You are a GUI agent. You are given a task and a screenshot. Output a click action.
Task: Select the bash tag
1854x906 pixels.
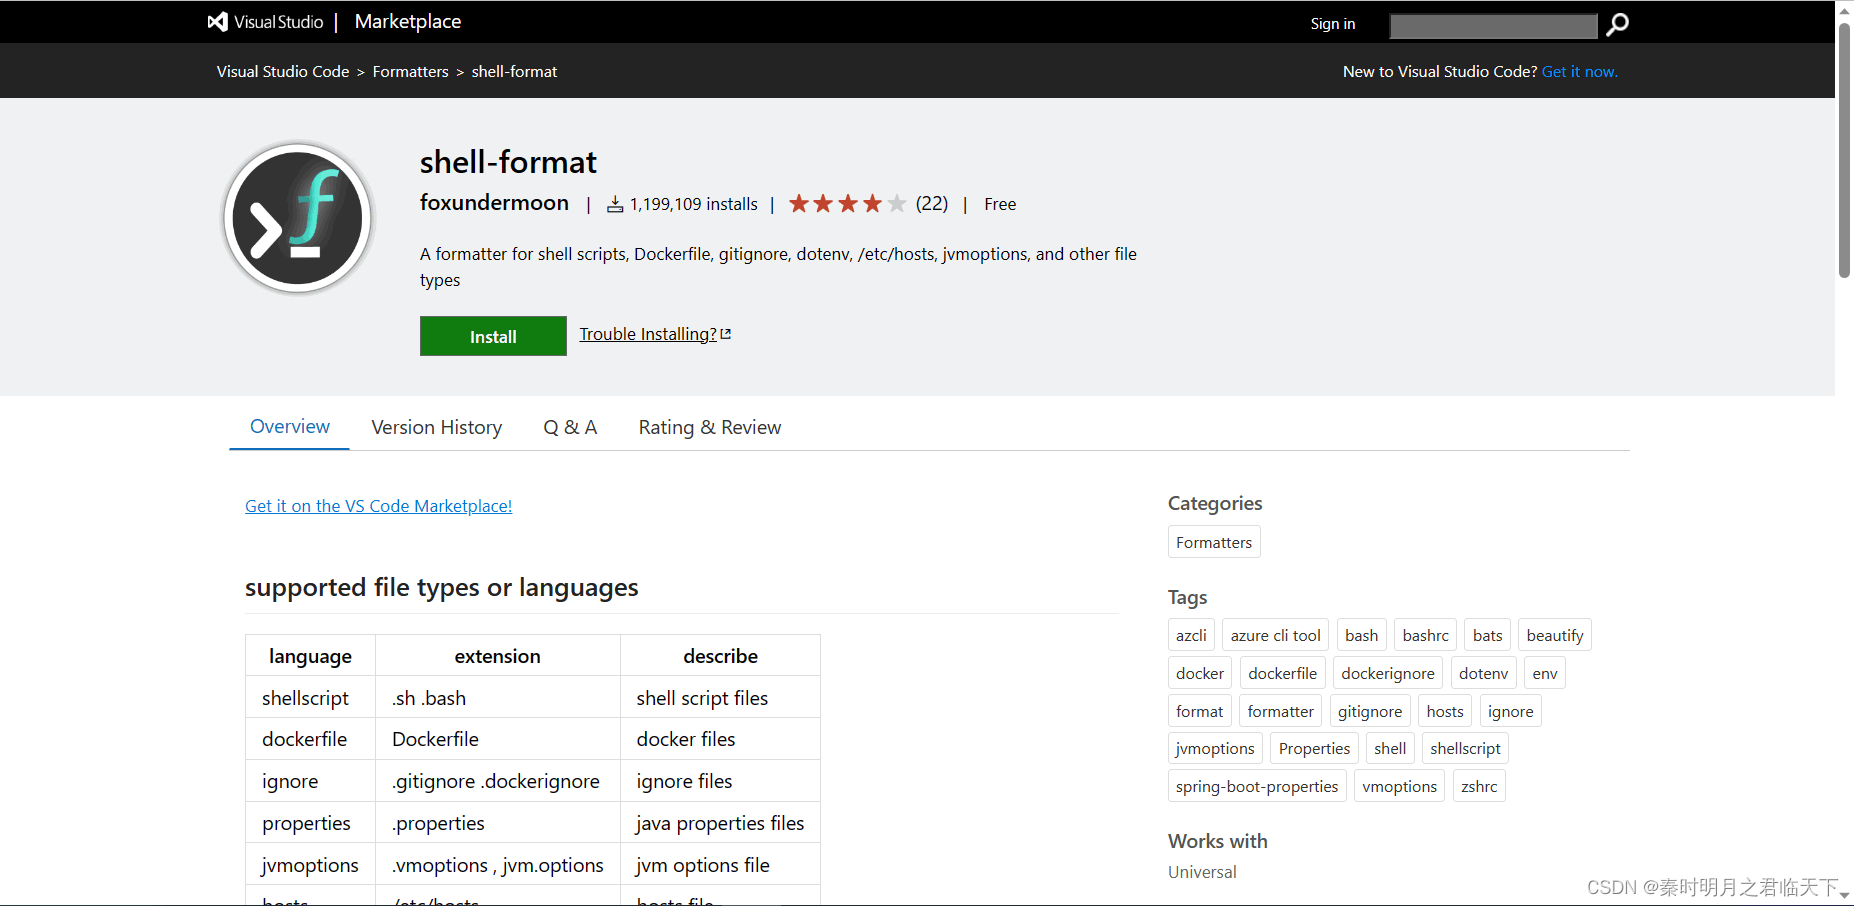(x=1361, y=635)
